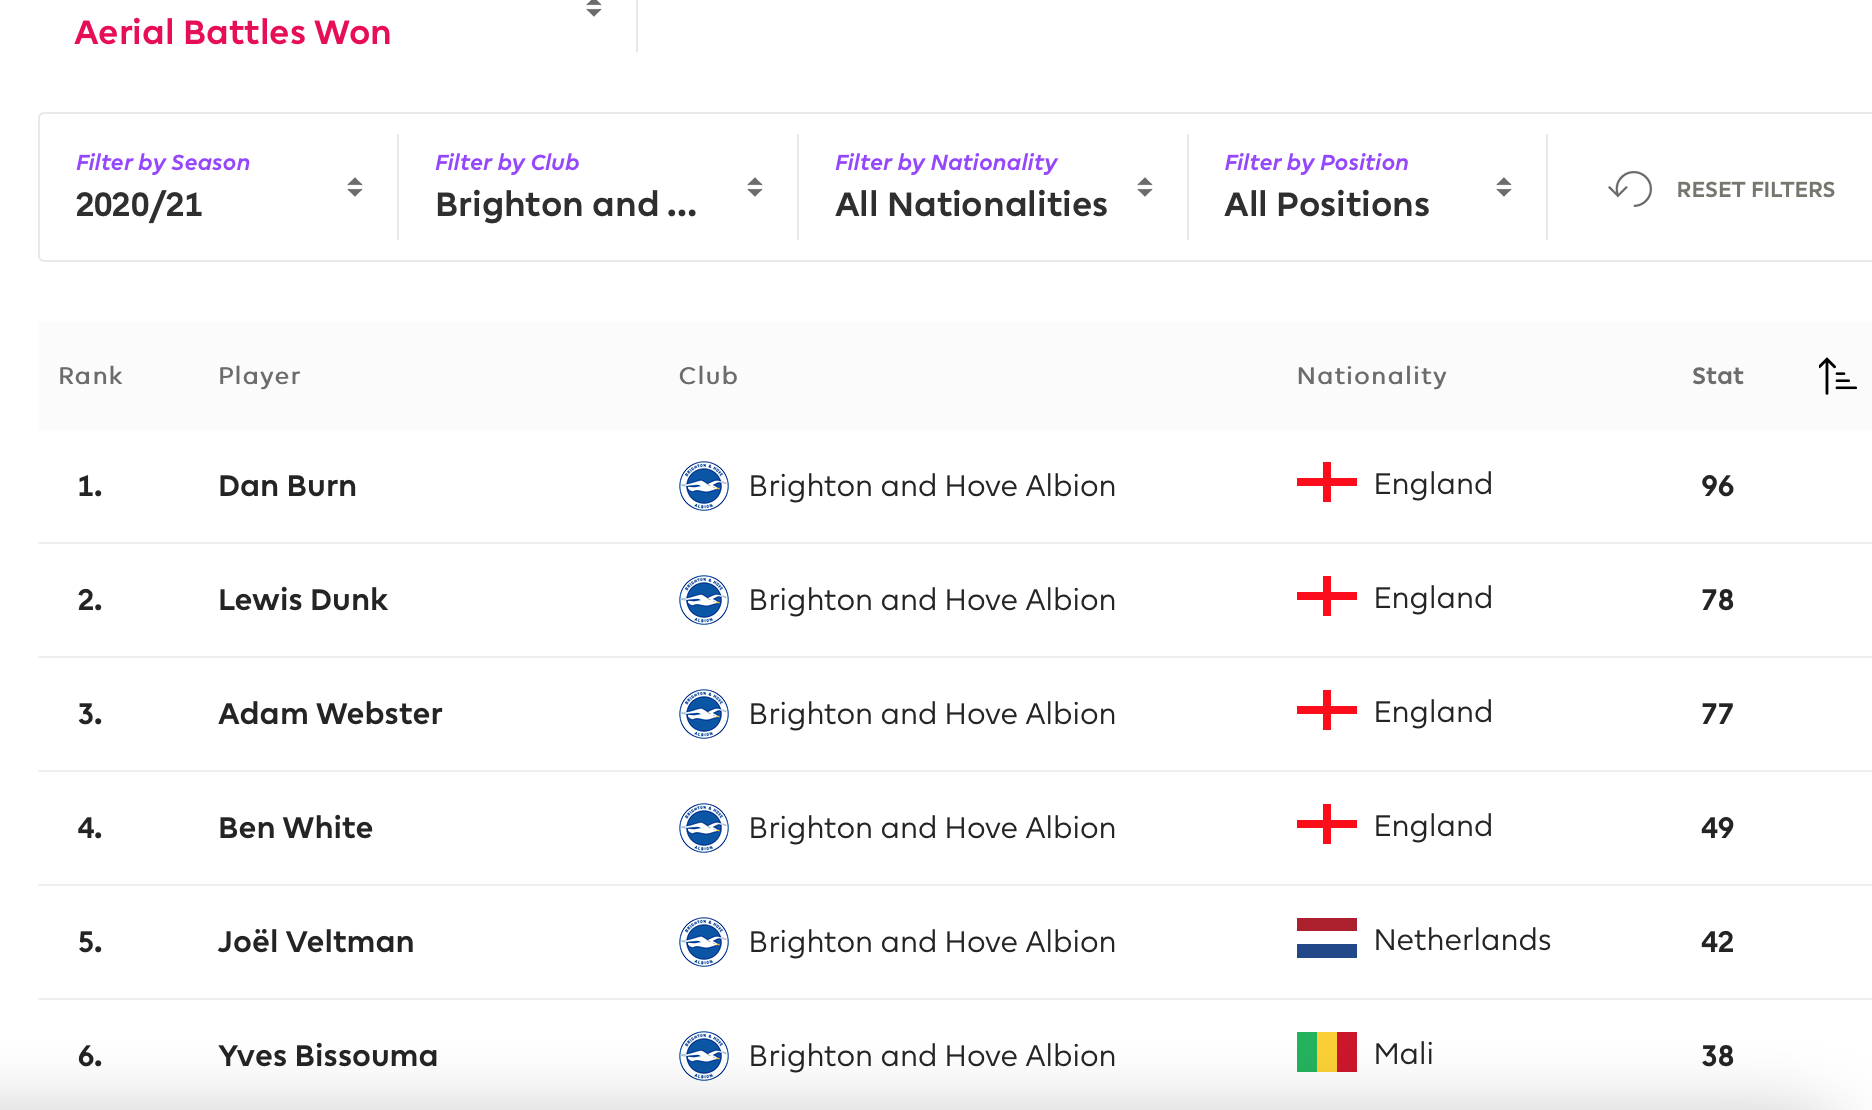Expand the Aerial Battles Won stat selector
Image resolution: width=1872 pixels, height=1110 pixels.
click(594, 10)
